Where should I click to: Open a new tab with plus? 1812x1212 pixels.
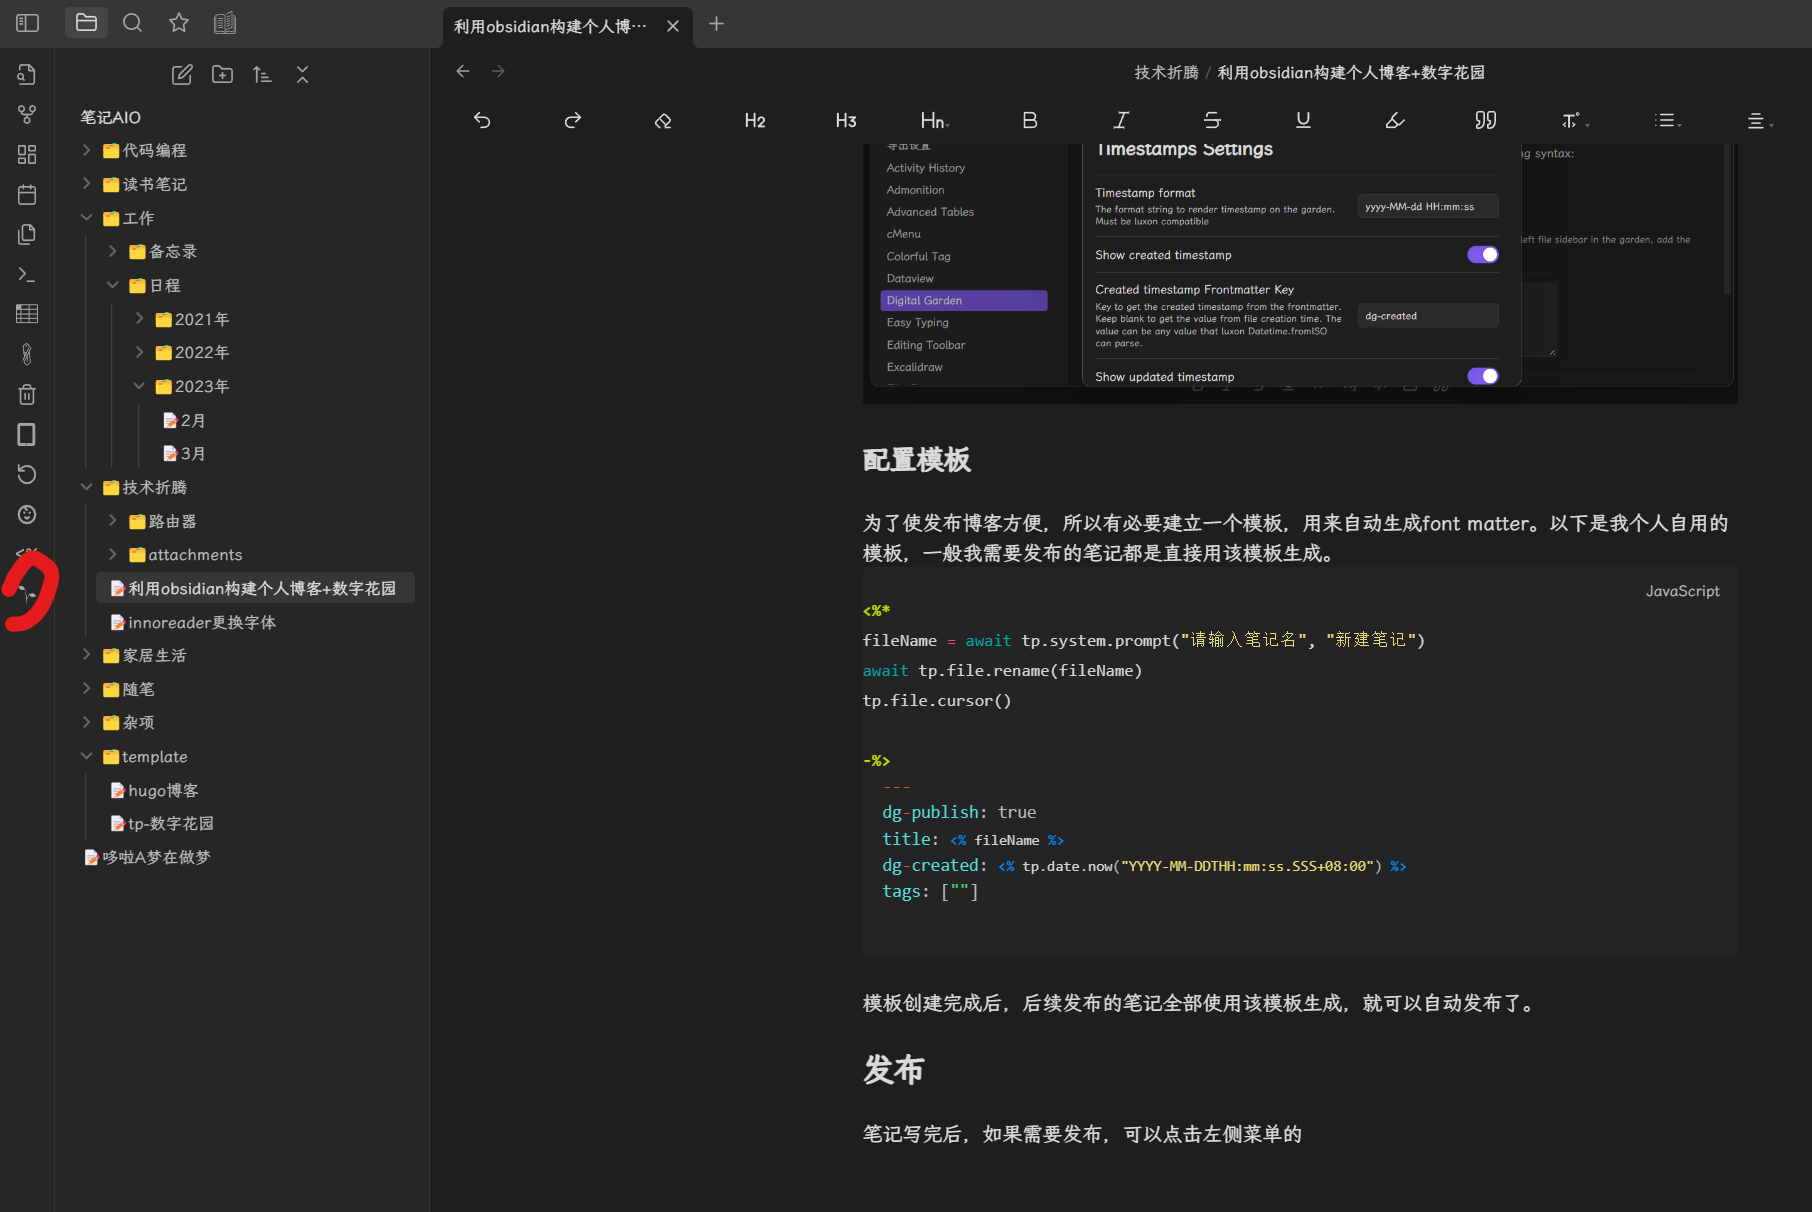tap(716, 24)
